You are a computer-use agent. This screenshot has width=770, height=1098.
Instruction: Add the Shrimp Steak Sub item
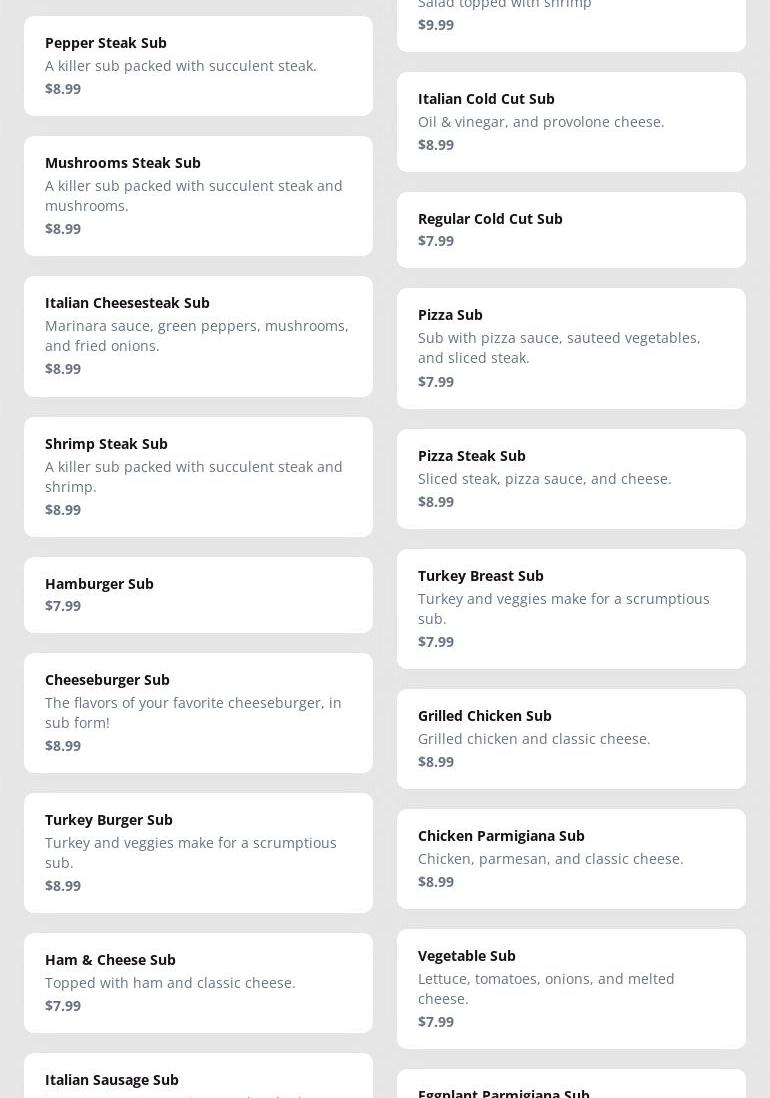tap(198, 476)
